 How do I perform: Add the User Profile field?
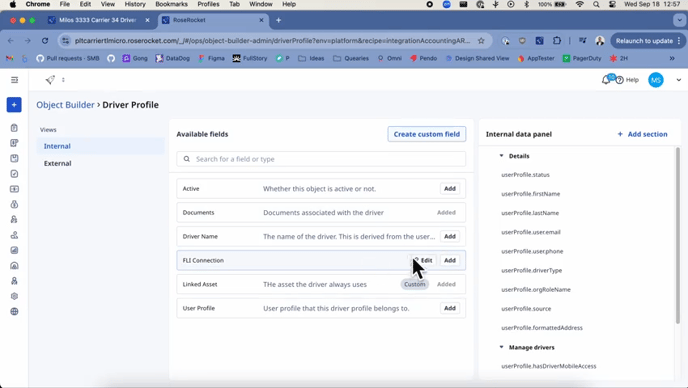(450, 308)
